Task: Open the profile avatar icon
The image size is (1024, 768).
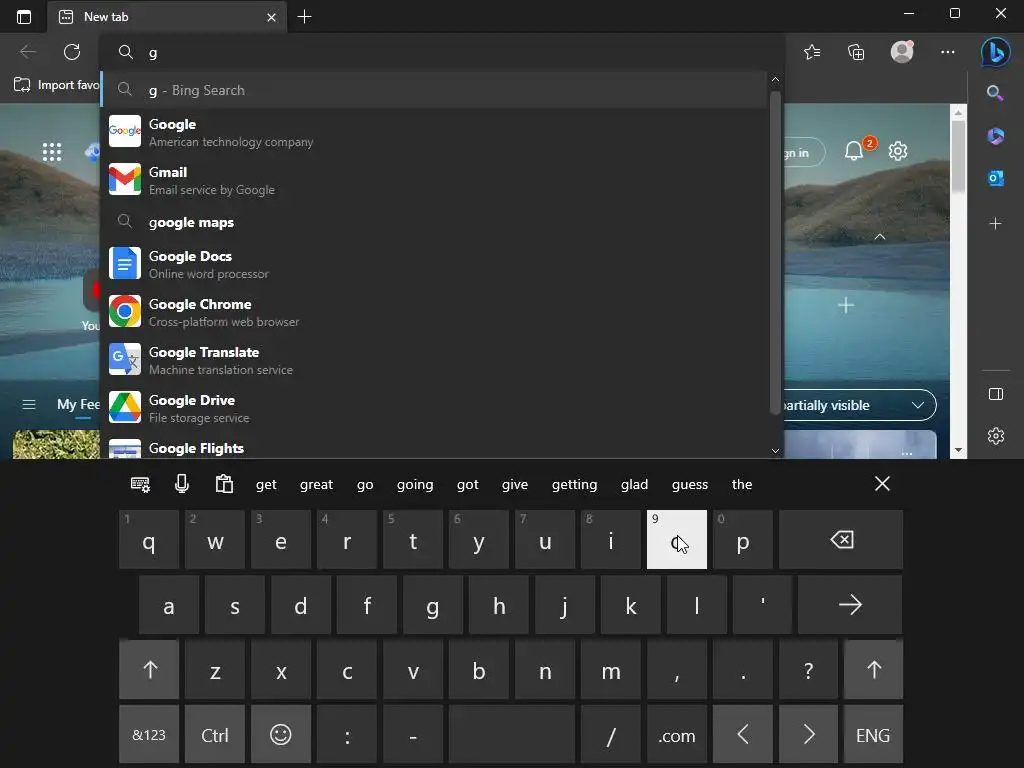Action: pos(902,52)
